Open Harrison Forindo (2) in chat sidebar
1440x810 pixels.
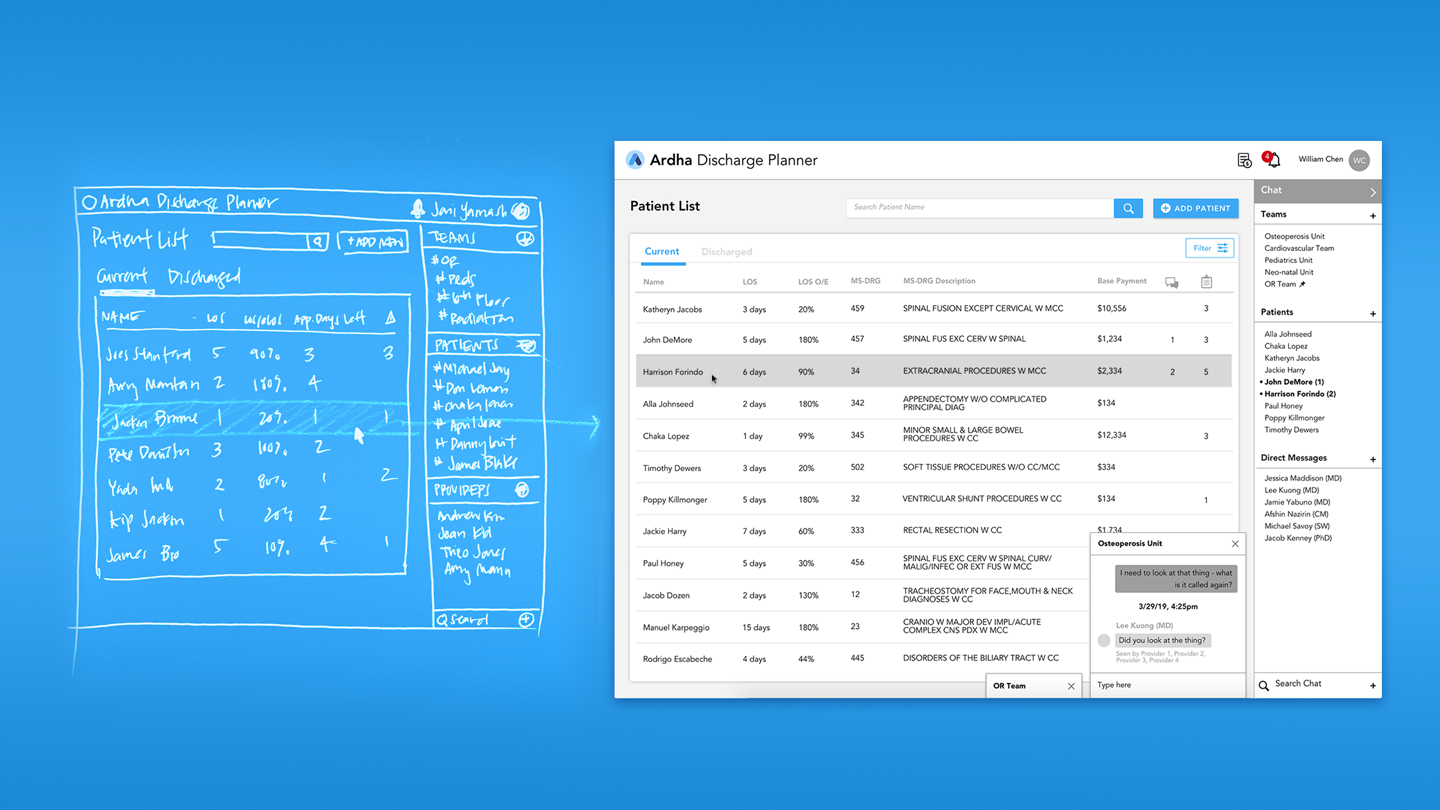(1299, 394)
